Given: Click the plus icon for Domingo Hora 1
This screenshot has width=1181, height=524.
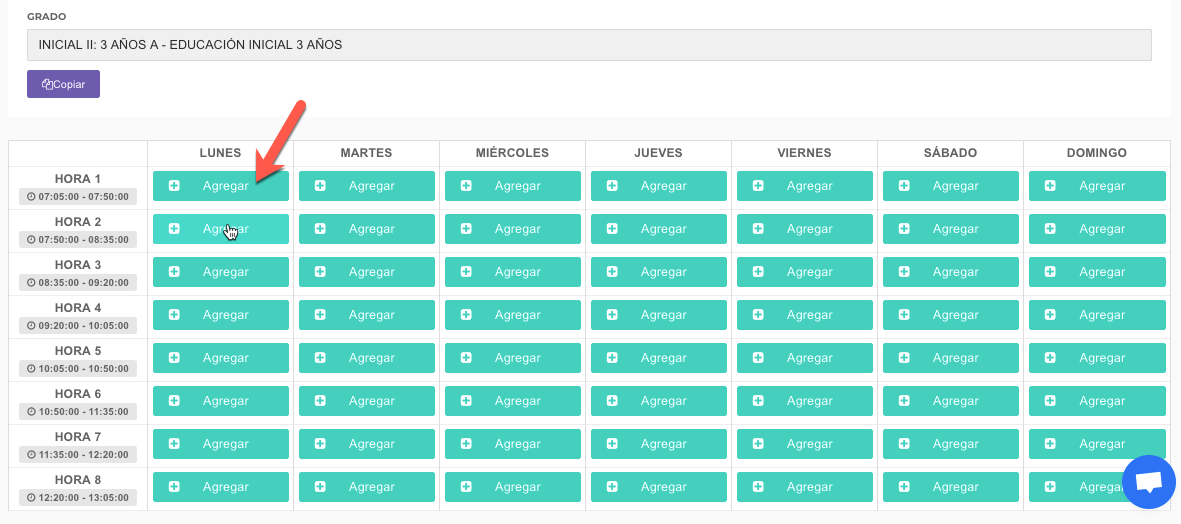Looking at the screenshot, I should (x=1050, y=186).
